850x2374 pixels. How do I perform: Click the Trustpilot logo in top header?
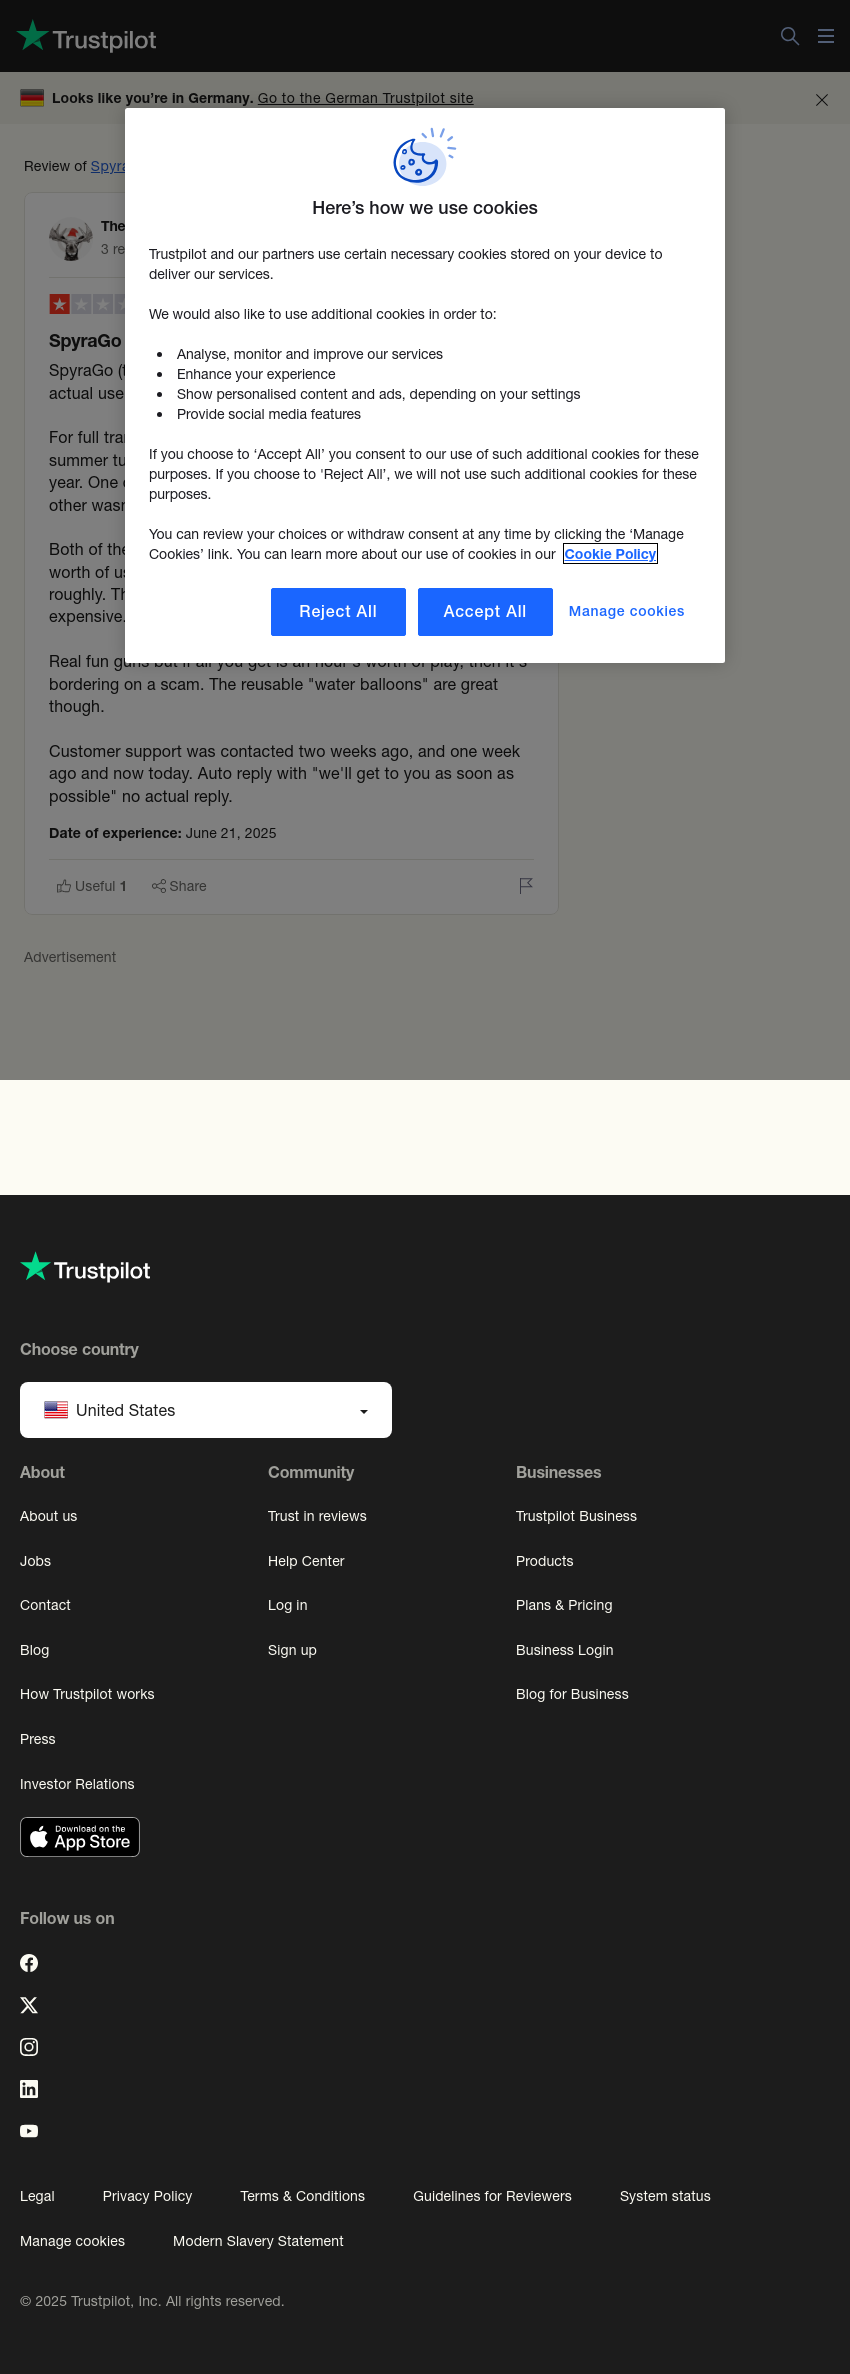(x=86, y=37)
